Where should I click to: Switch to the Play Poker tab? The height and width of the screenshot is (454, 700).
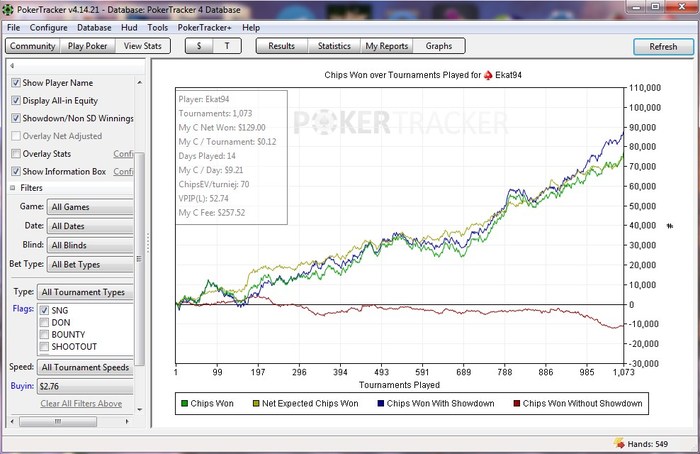[x=88, y=46]
